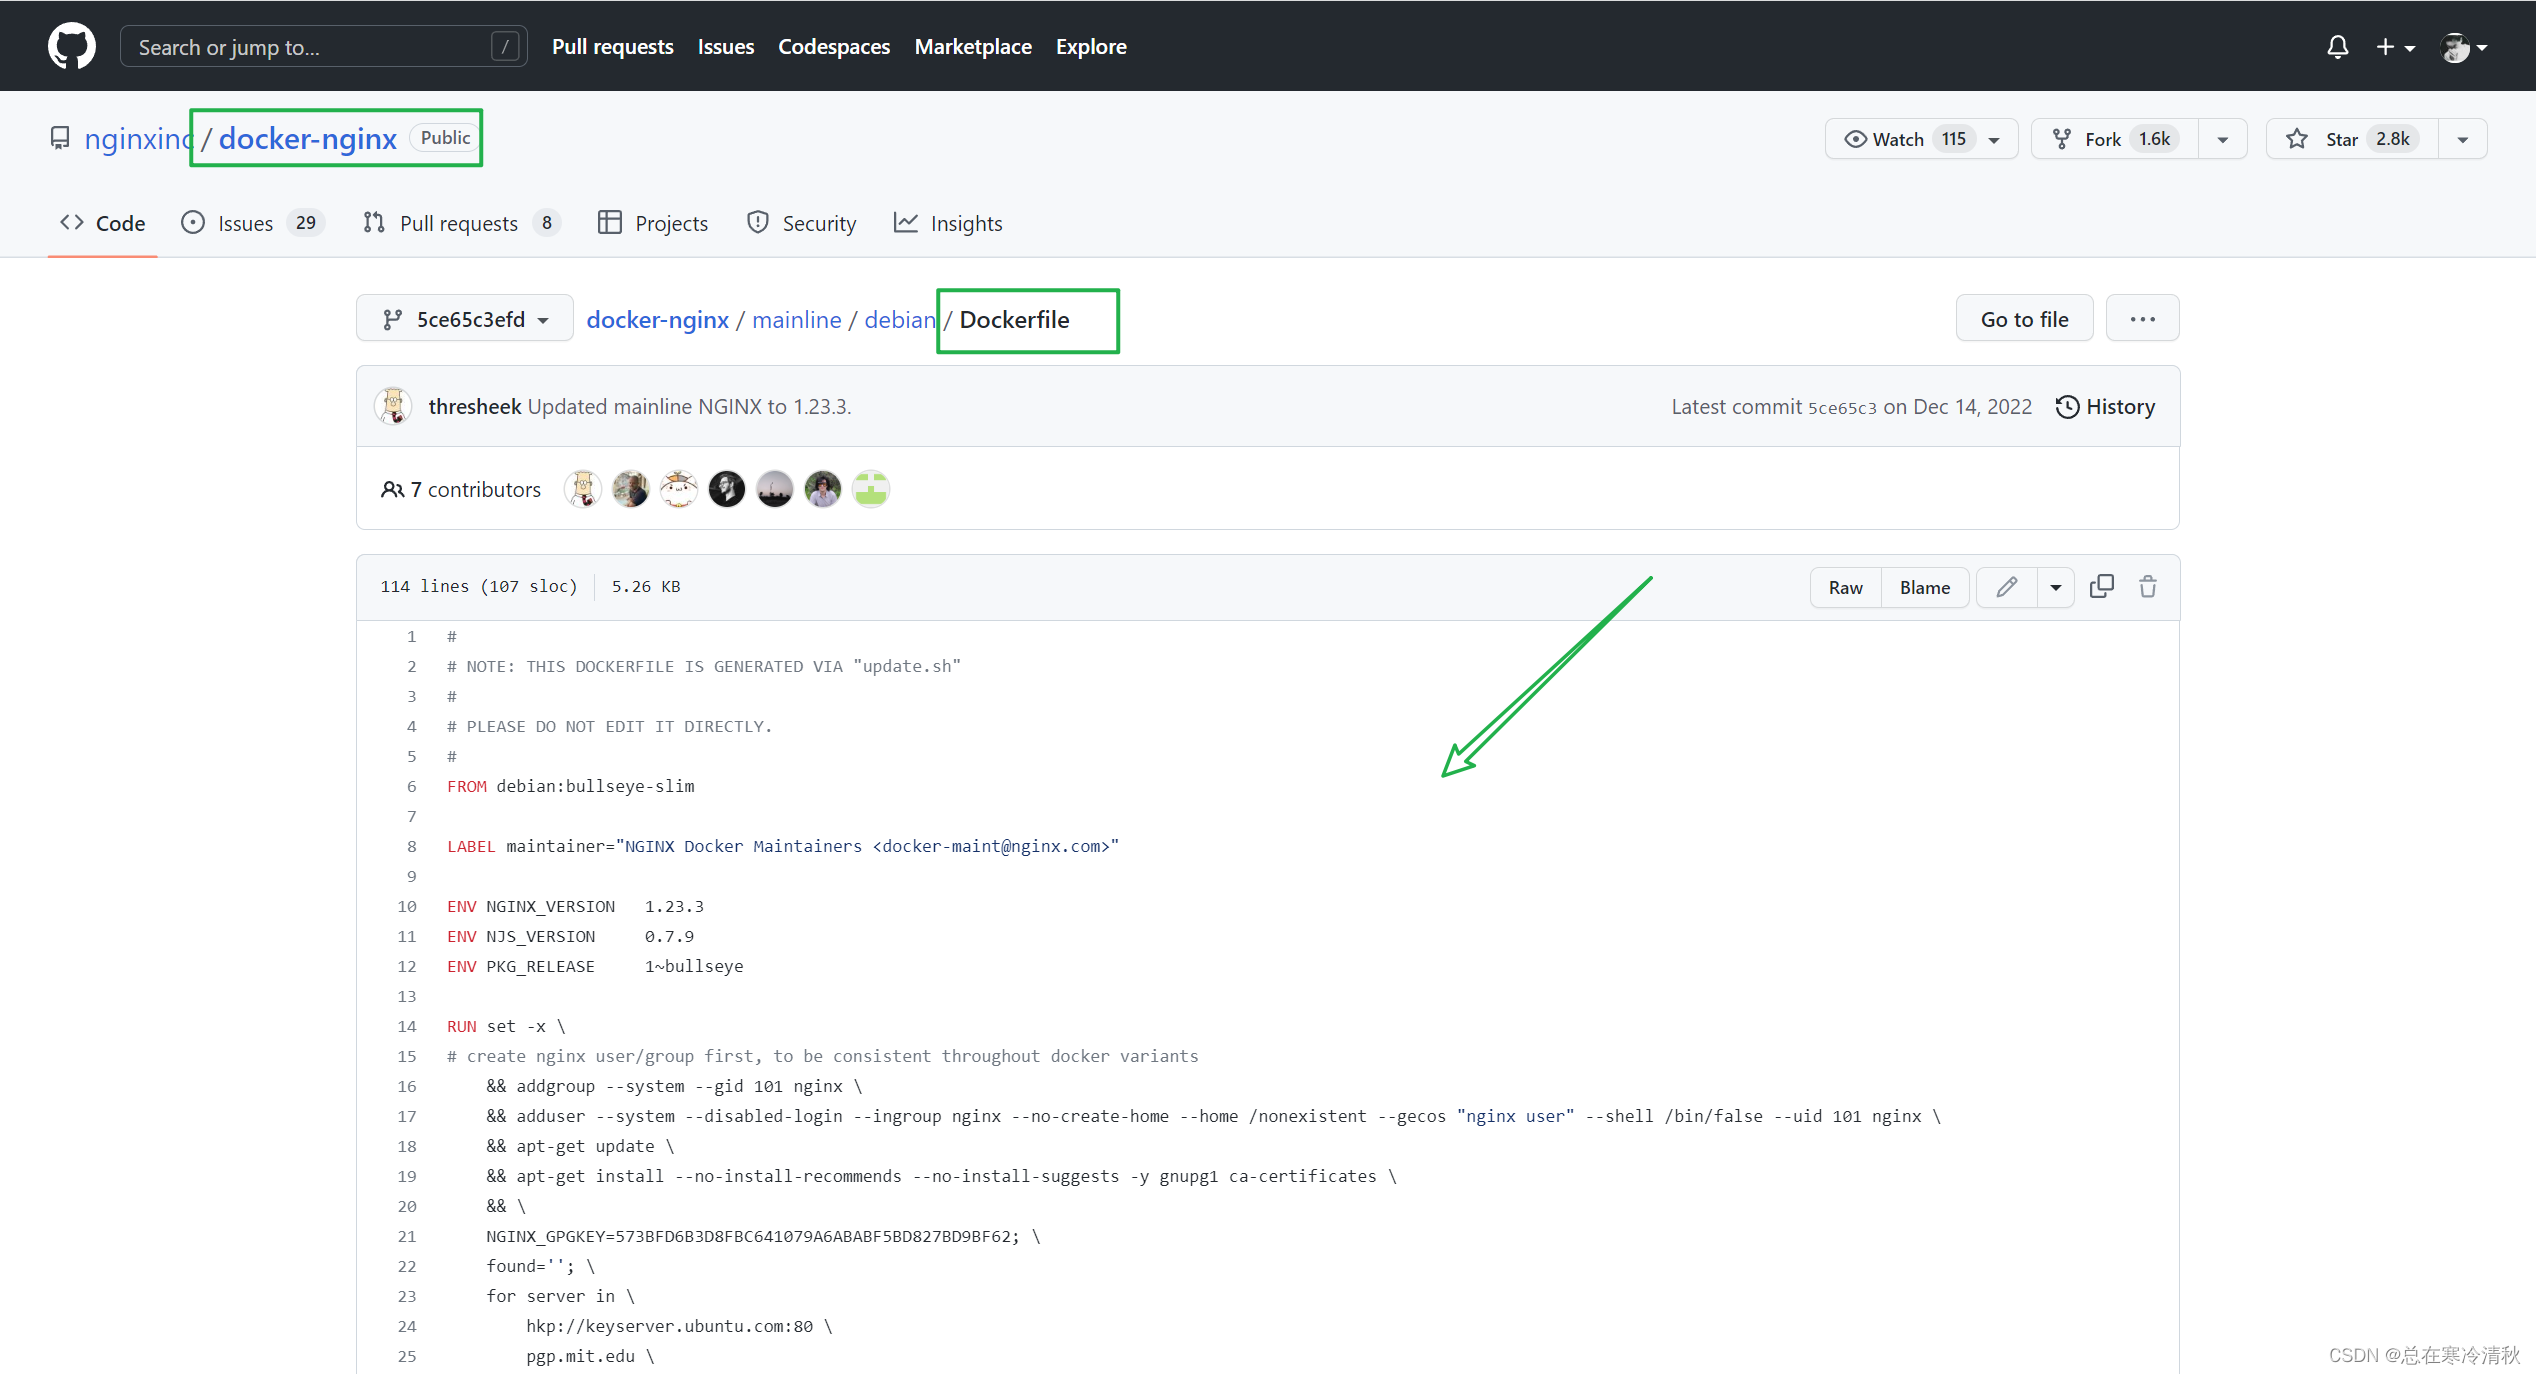Select the Code tab
2536x1374 pixels.
[105, 223]
